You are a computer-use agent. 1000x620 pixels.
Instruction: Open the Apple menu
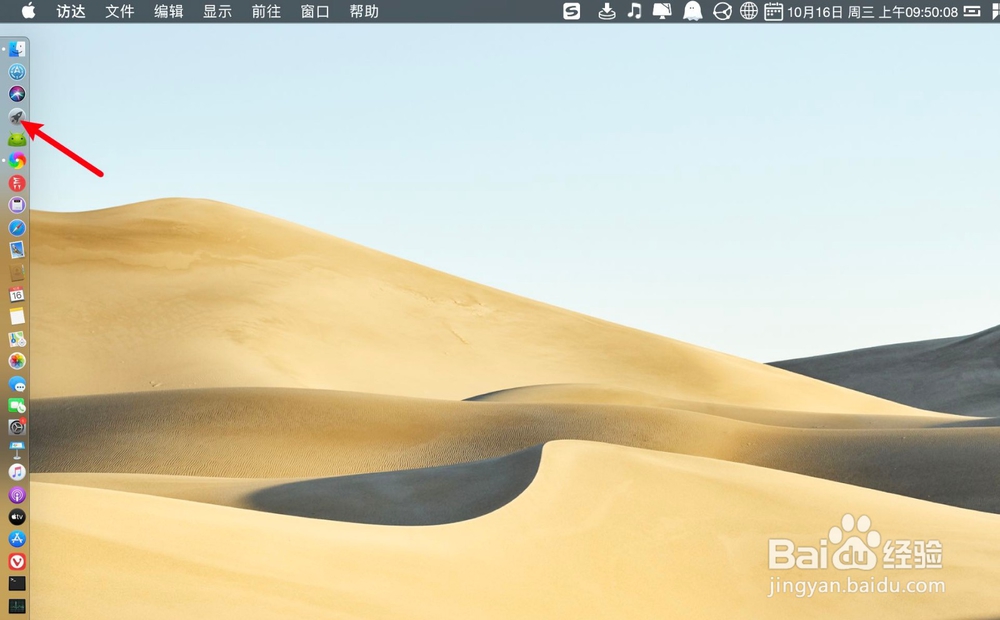[x=29, y=11]
